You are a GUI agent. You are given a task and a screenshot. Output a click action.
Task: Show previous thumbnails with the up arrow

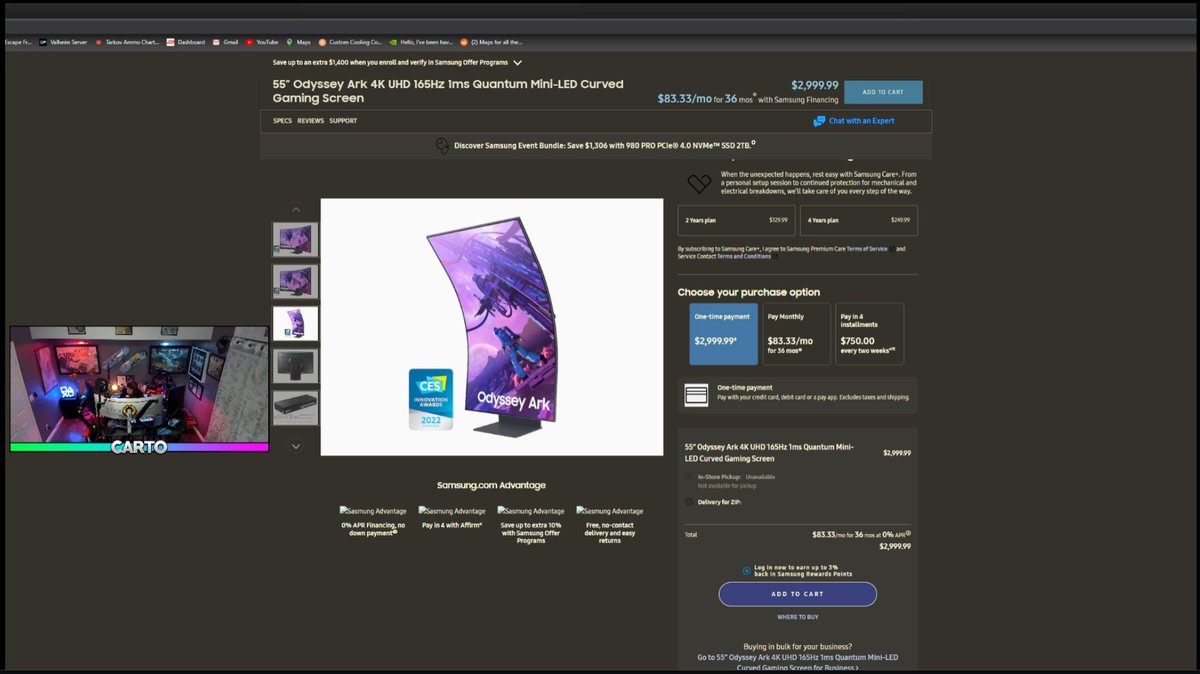click(295, 209)
